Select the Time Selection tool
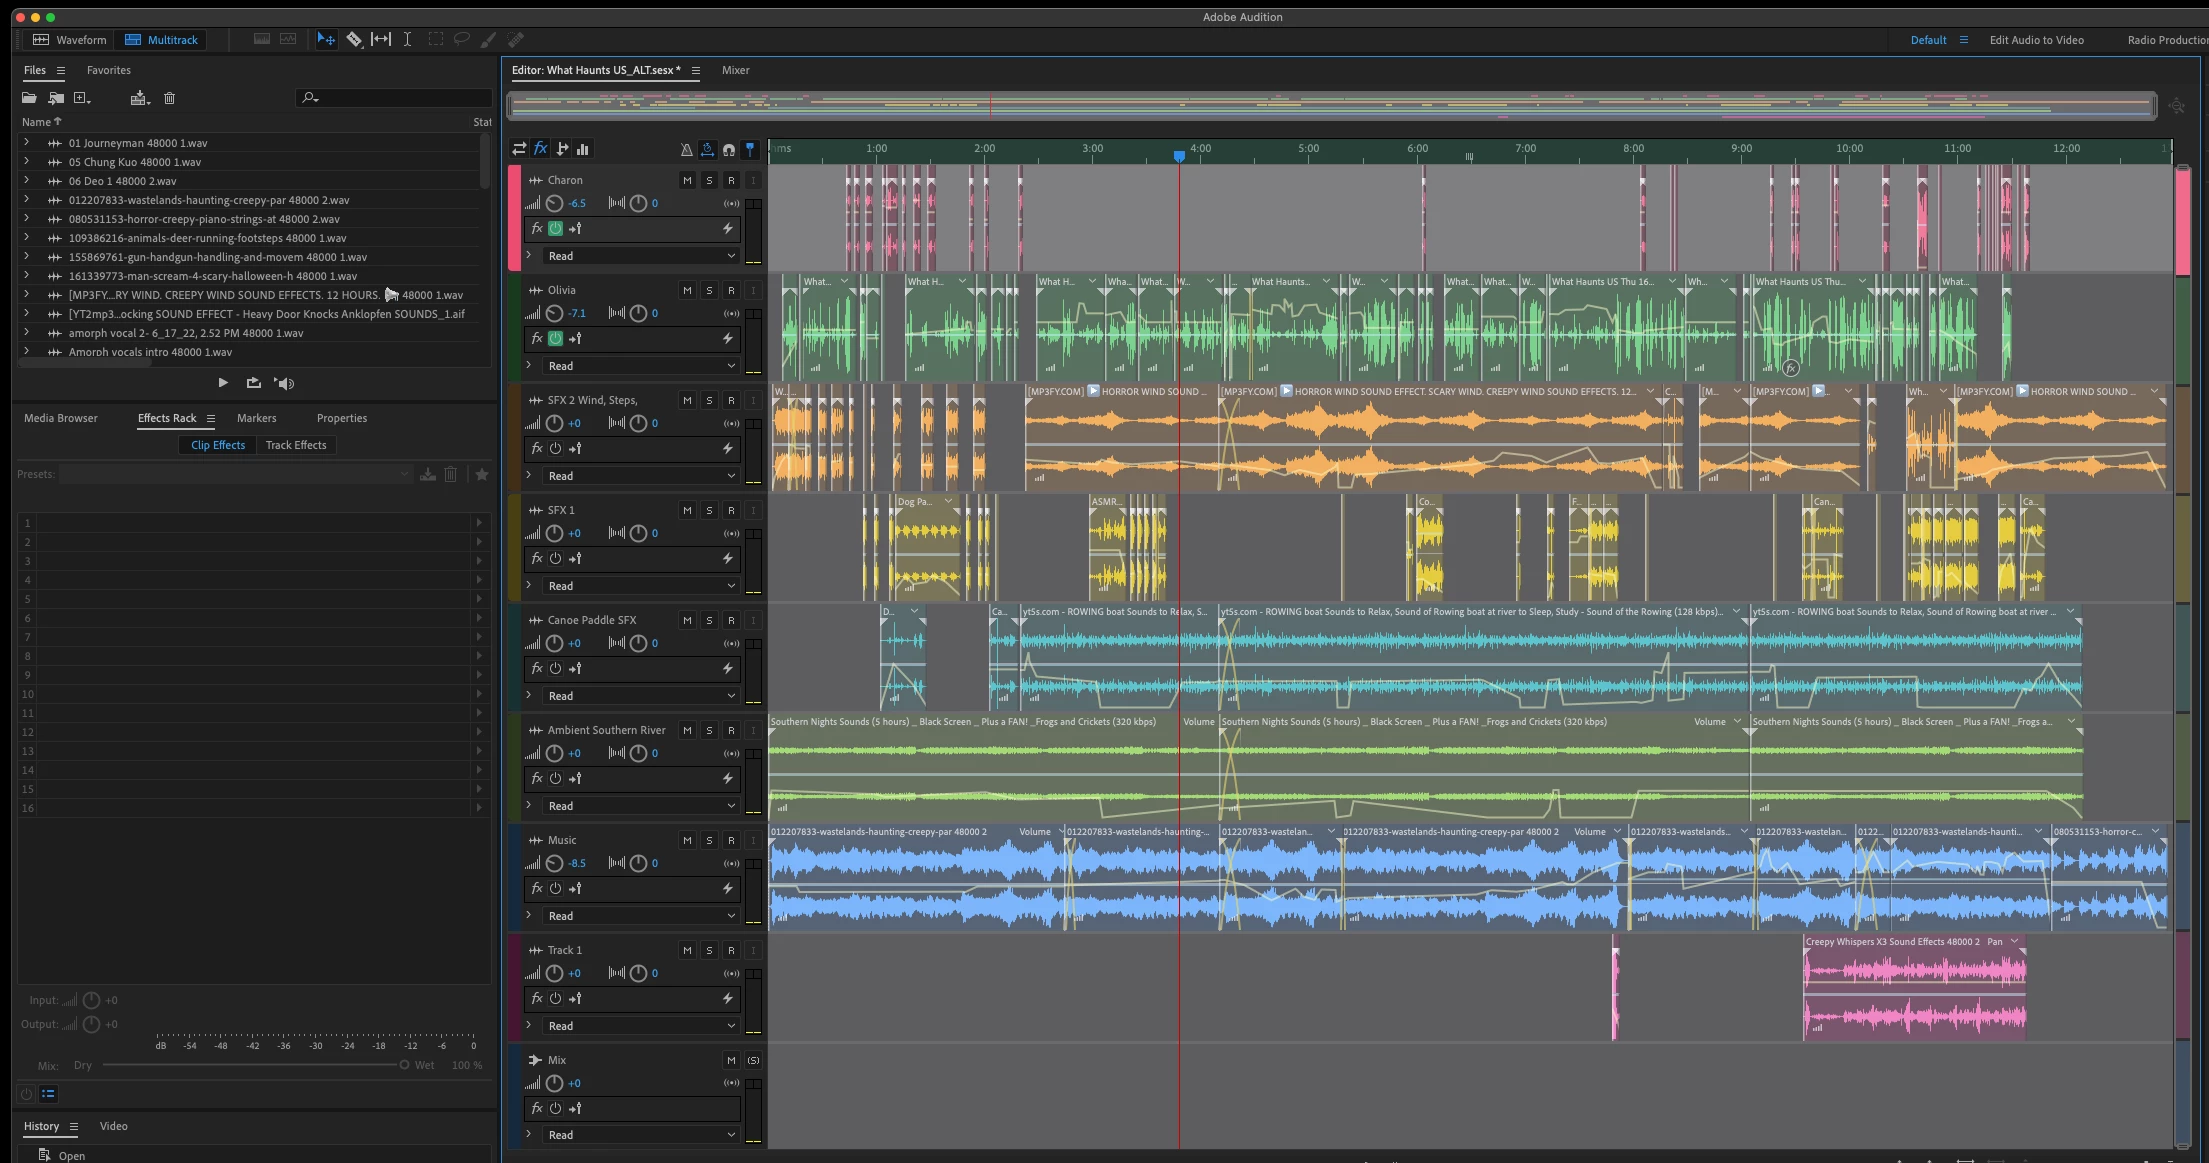The image size is (2209, 1163). pyautogui.click(x=407, y=40)
